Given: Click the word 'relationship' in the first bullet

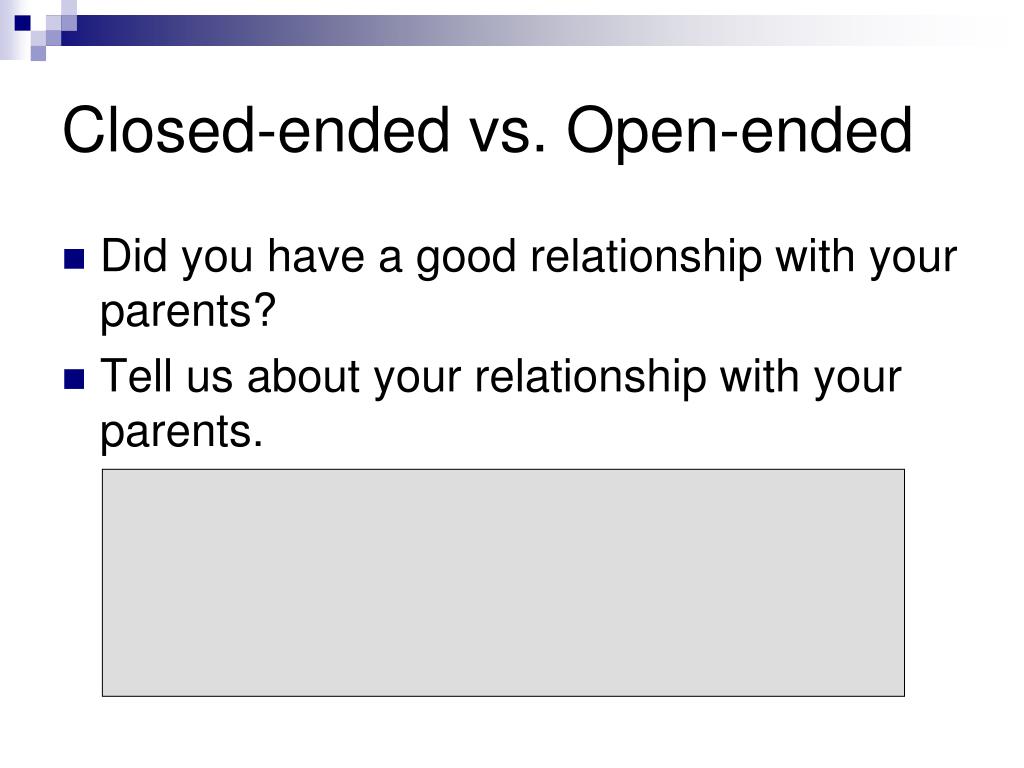Looking at the screenshot, I should [646, 257].
